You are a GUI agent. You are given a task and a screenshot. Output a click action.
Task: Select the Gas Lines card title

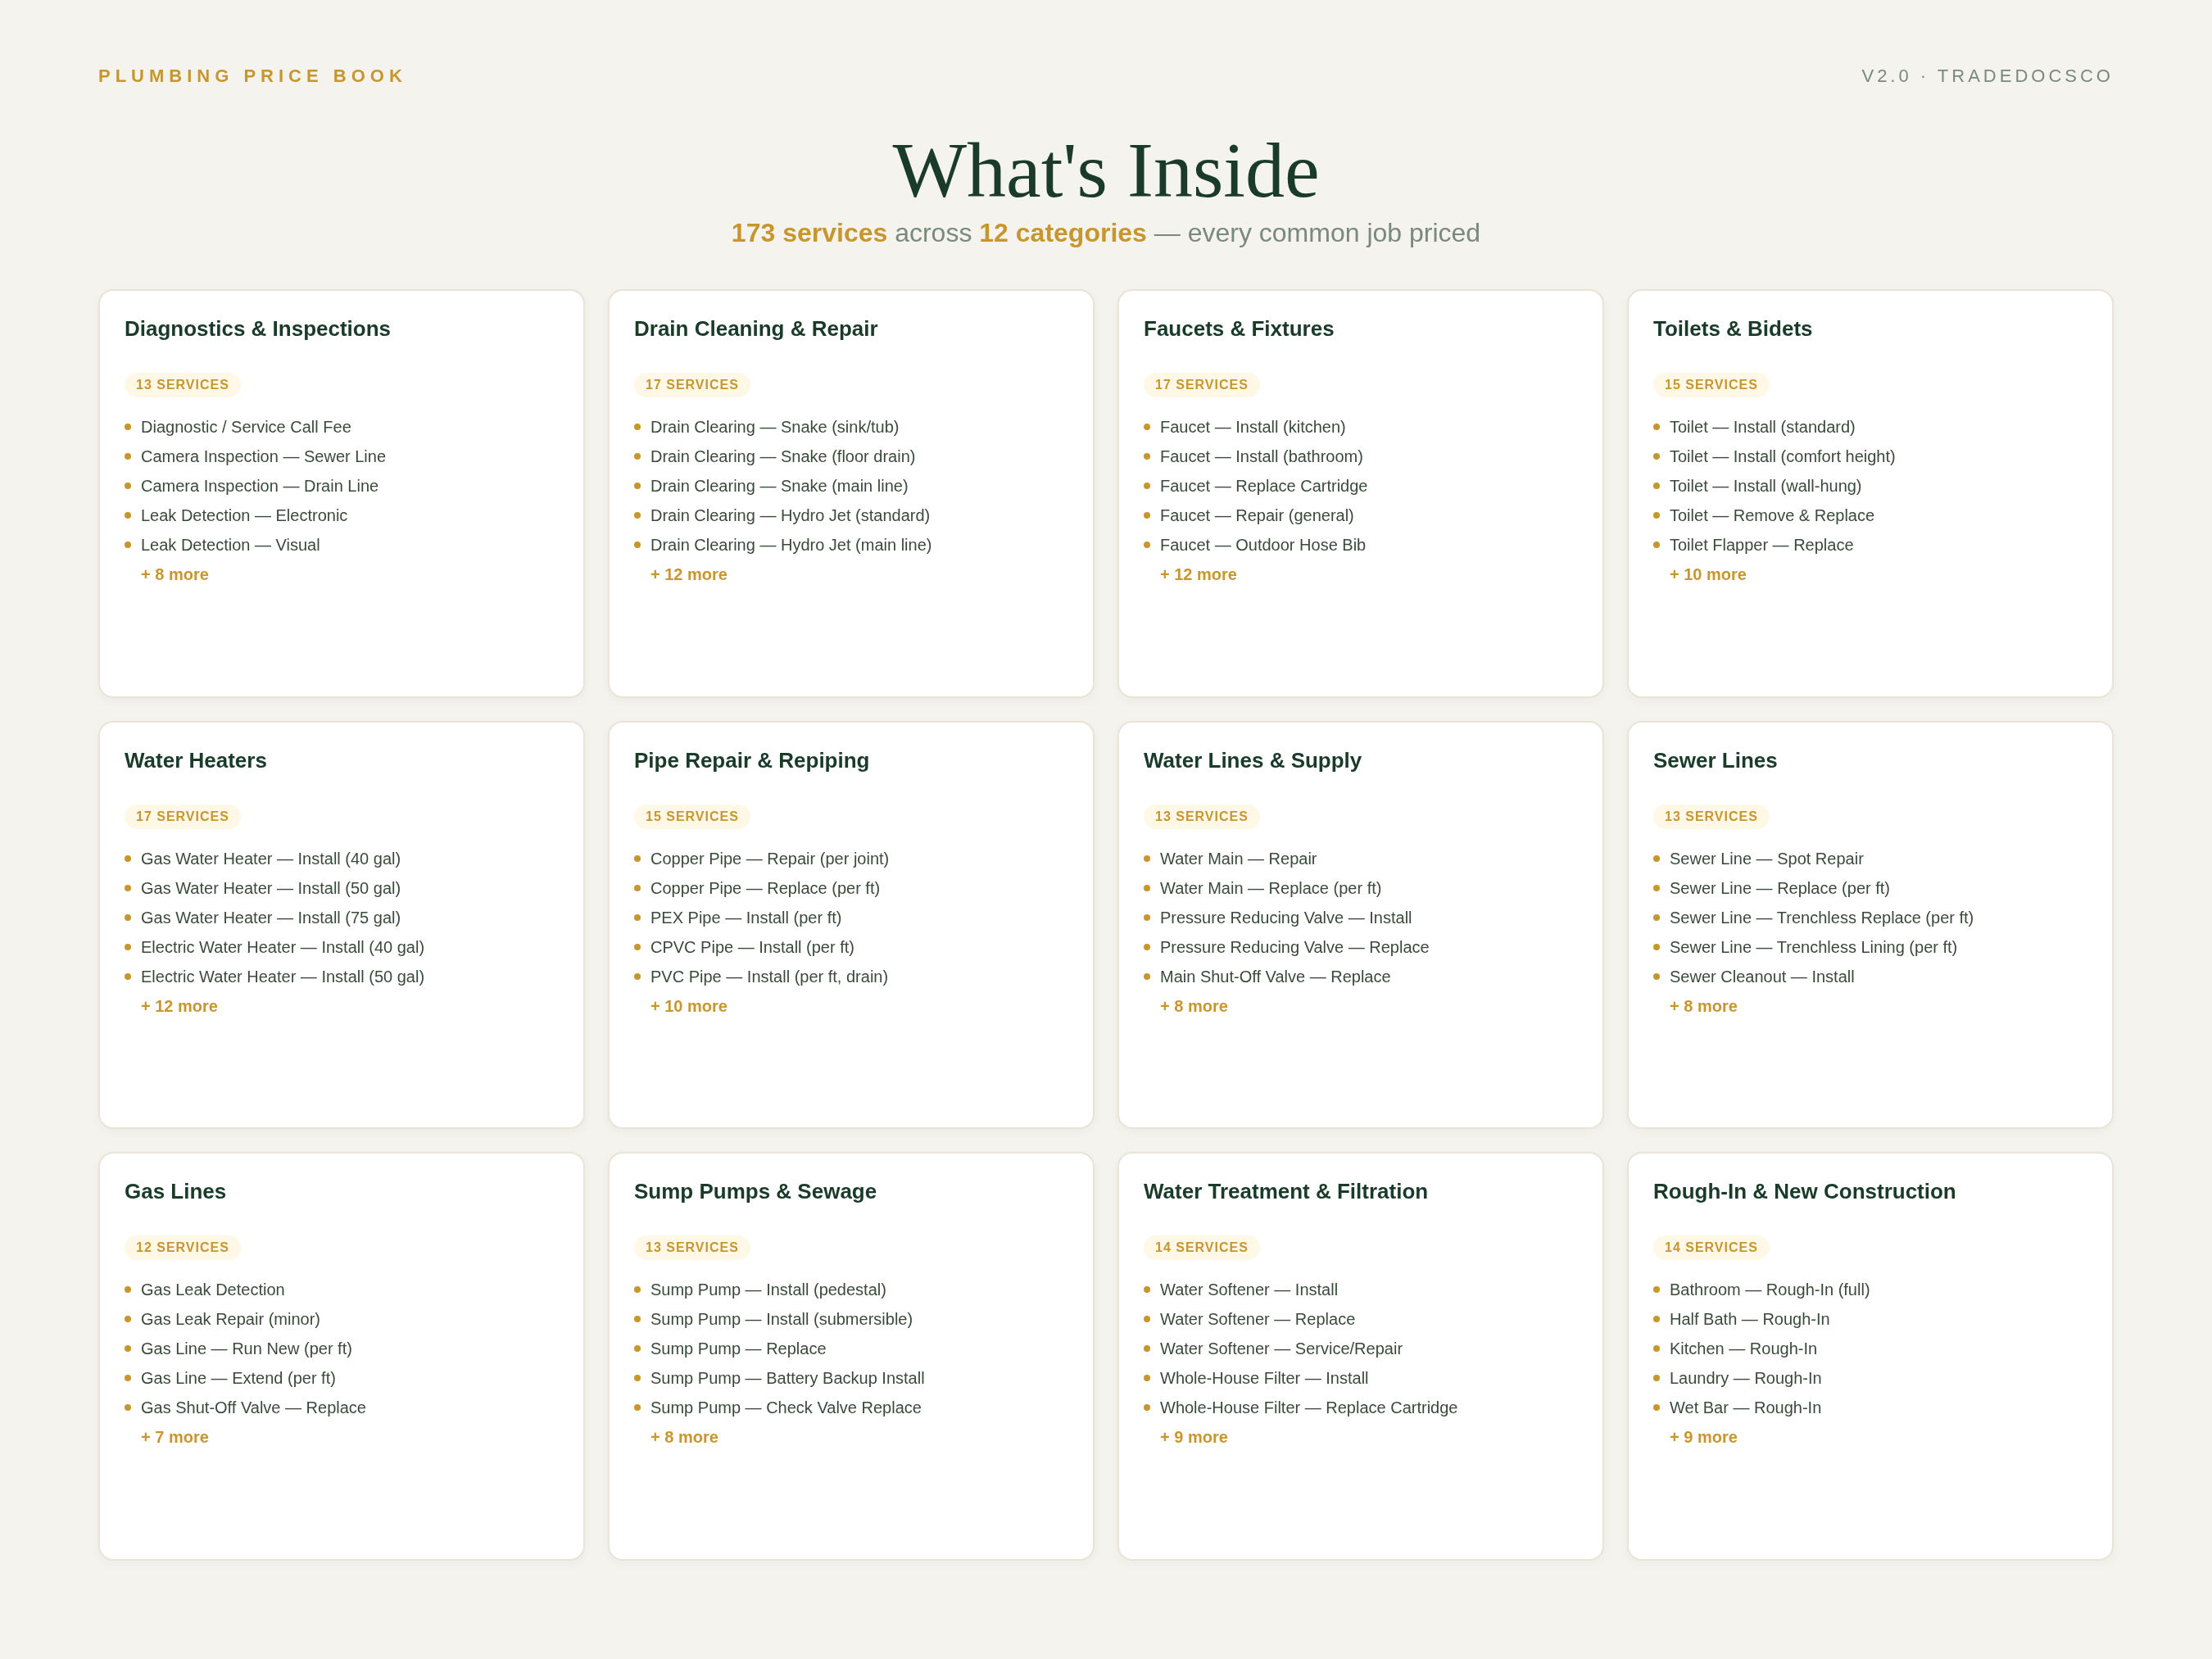coord(175,1191)
